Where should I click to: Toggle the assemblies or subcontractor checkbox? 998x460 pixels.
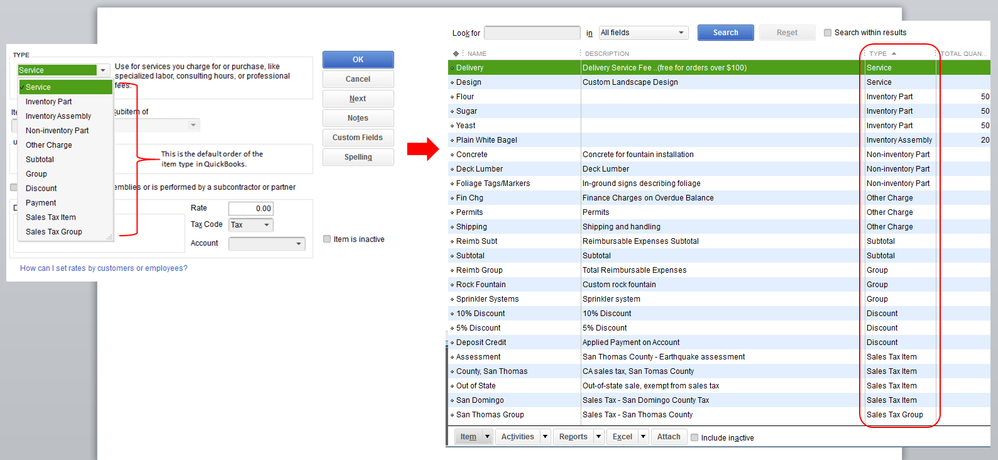pyautogui.click(x=13, y=188)
